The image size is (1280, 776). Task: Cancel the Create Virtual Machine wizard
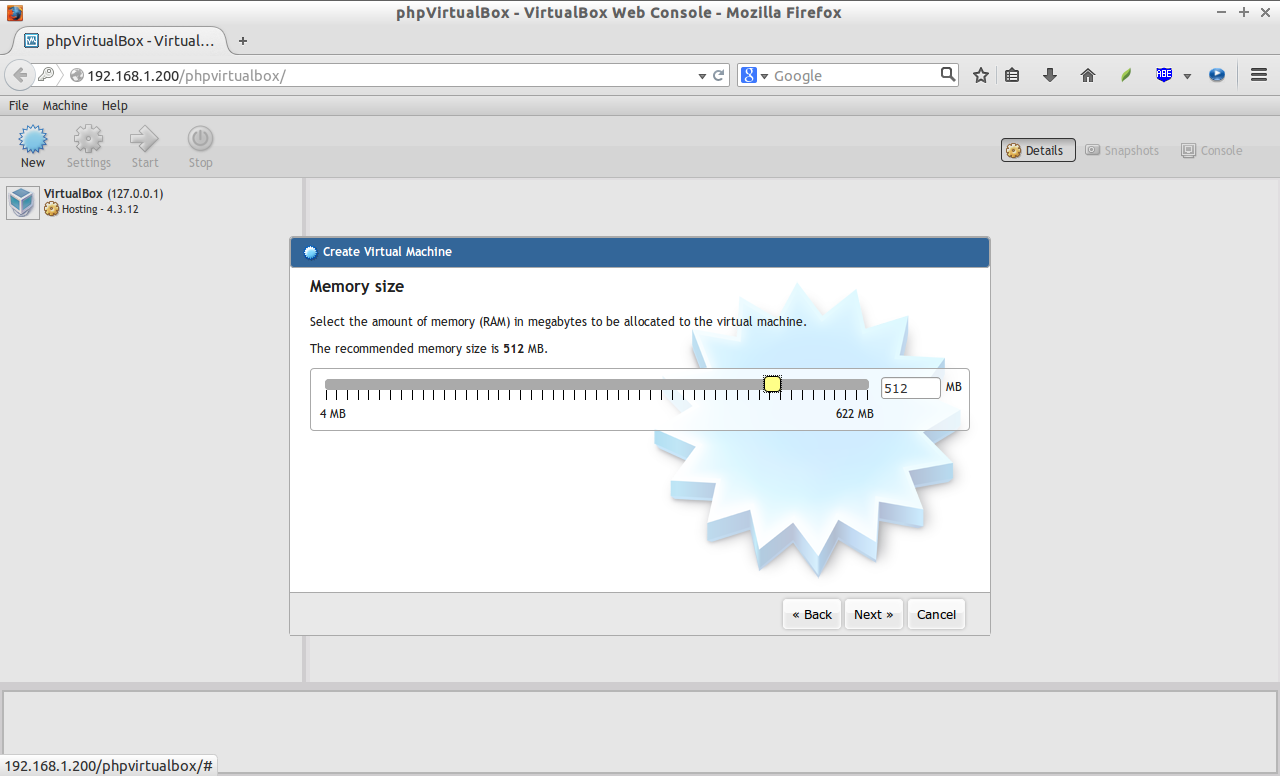tap(936, 614)
